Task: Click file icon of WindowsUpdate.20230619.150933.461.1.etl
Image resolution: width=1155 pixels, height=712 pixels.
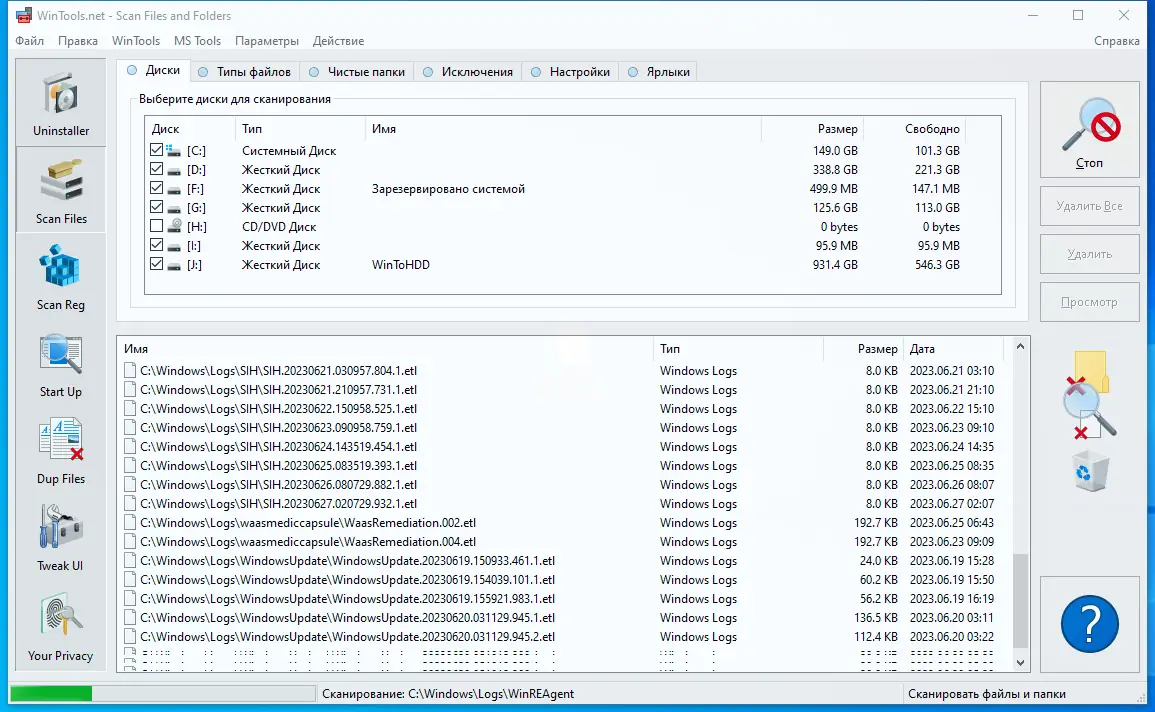Action: pyautogui.click(x=130, y=561)
